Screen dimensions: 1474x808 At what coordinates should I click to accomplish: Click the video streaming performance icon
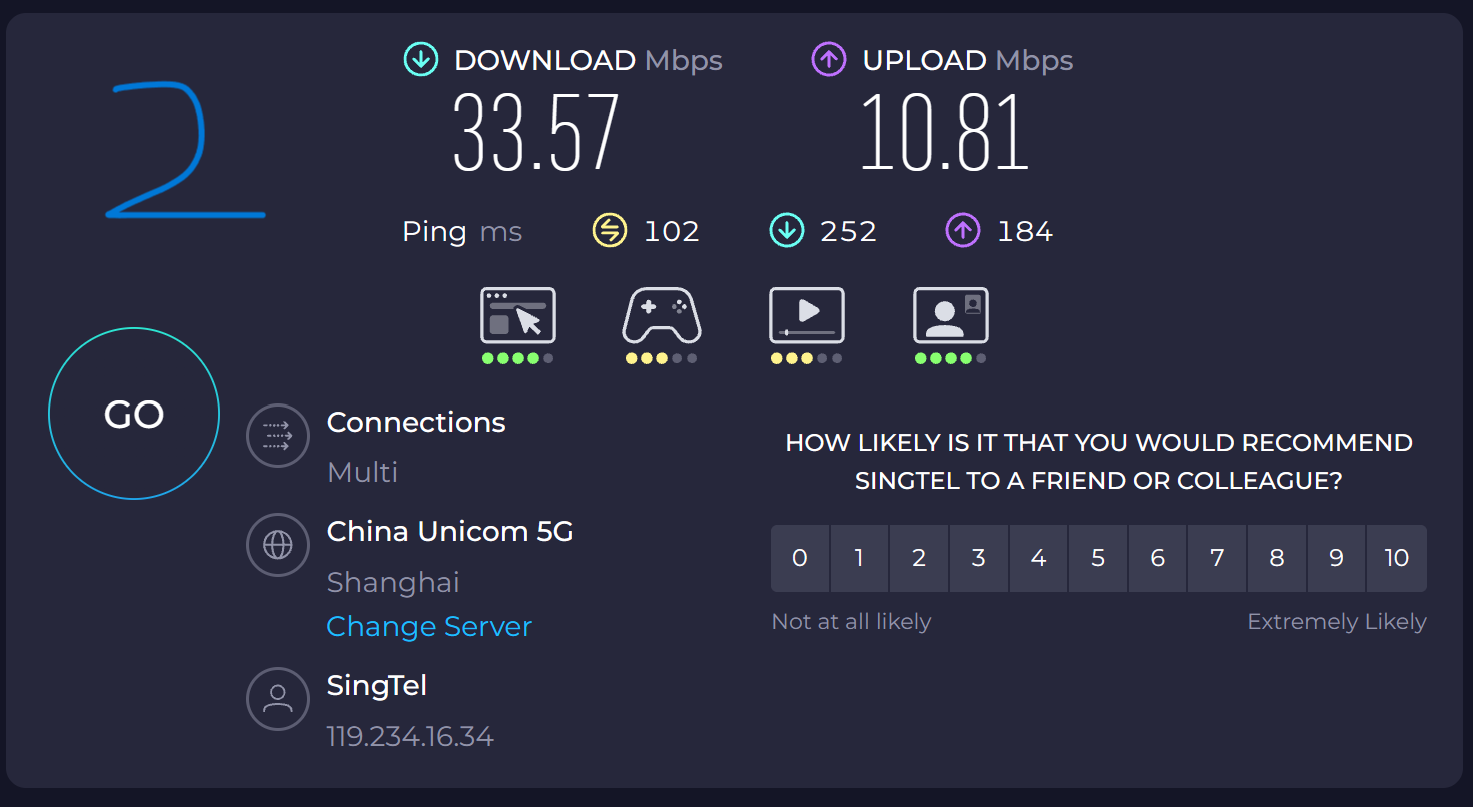coord(806,316)
